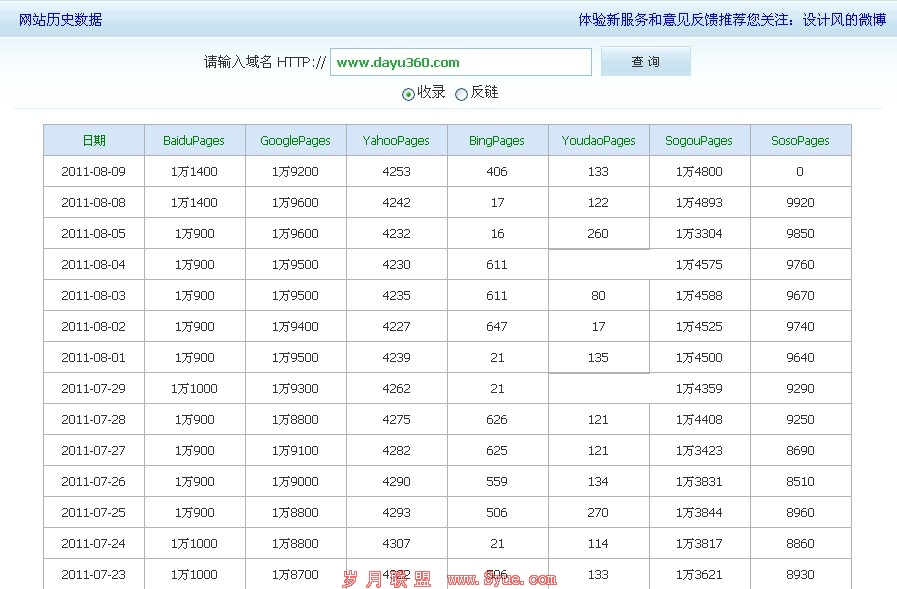Click the BaiduPages column header
The image size is (897, 589).
point(194,141)
